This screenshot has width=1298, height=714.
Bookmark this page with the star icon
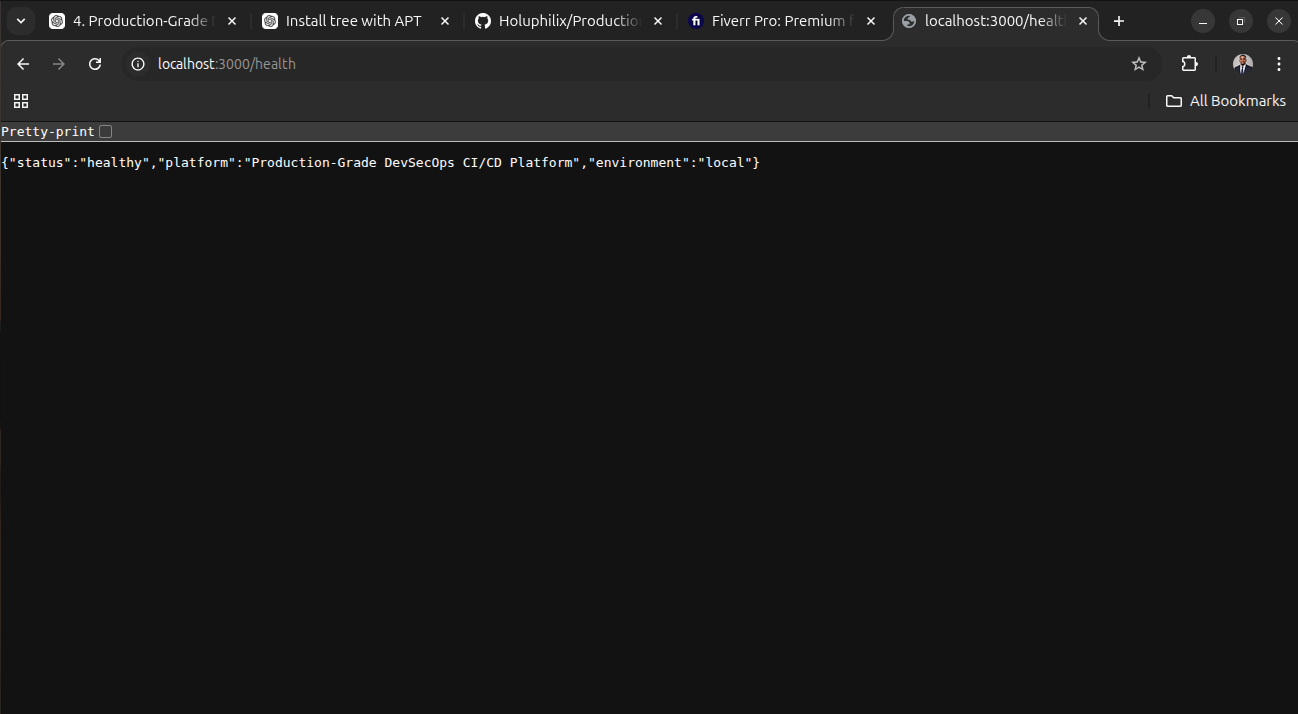[1138, 64]
